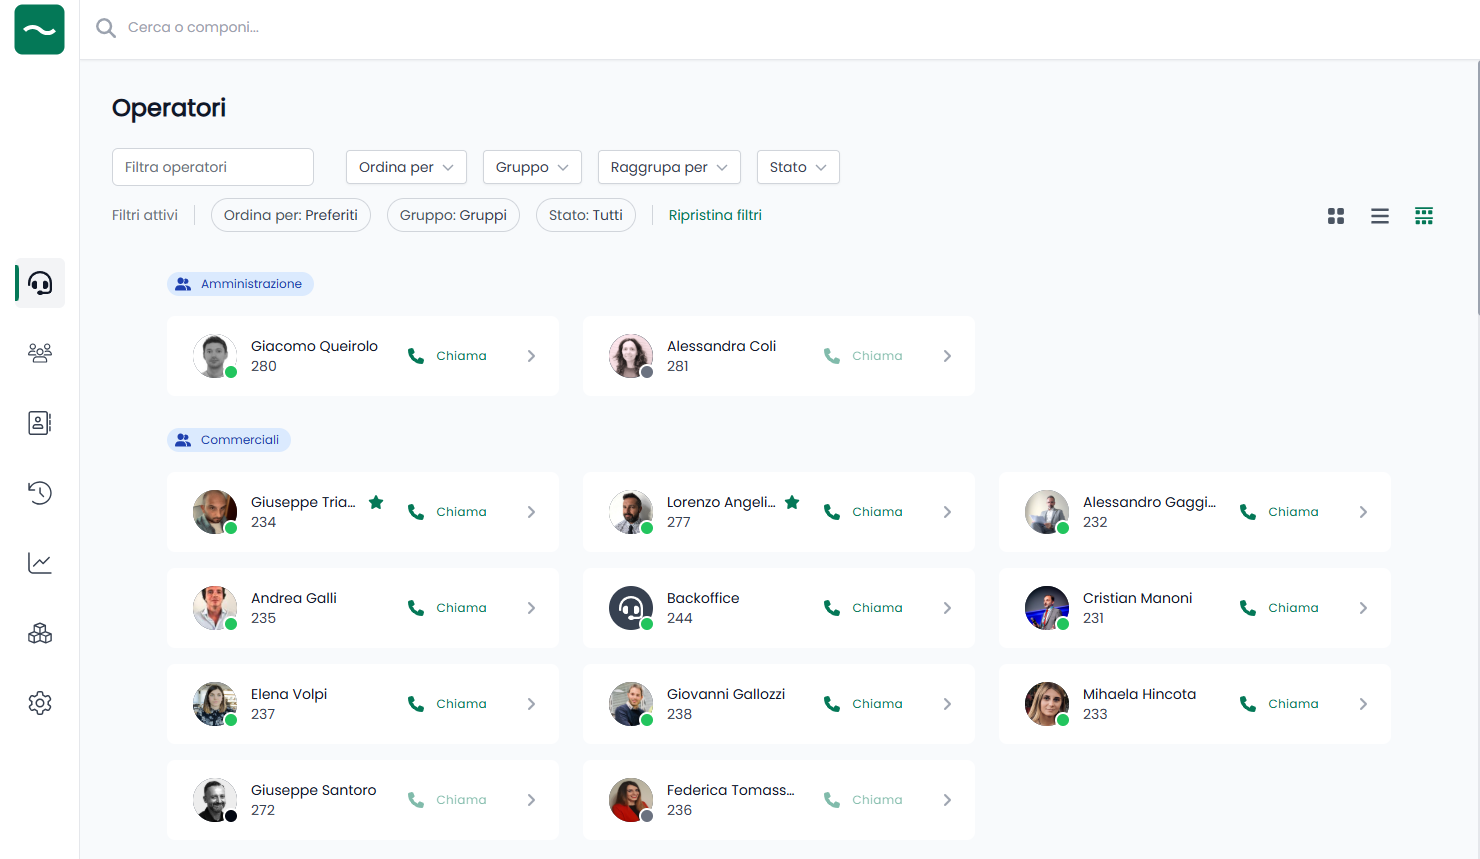Select the Commerciali group tag
The height and width of the screenshot is (859, 1480).
(229, 440)
